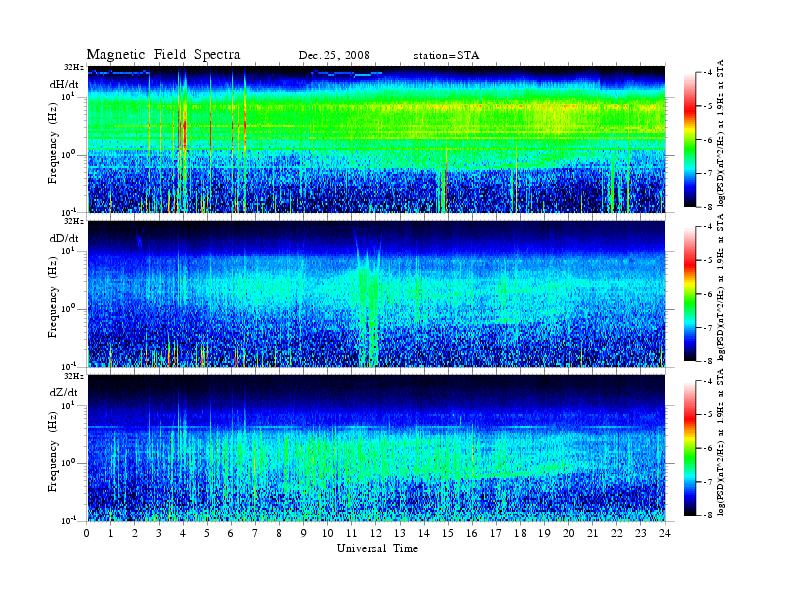Click the '32Hz' label of dZ/dt panel
The image size is (792, 612).
(x=74, y=376)
